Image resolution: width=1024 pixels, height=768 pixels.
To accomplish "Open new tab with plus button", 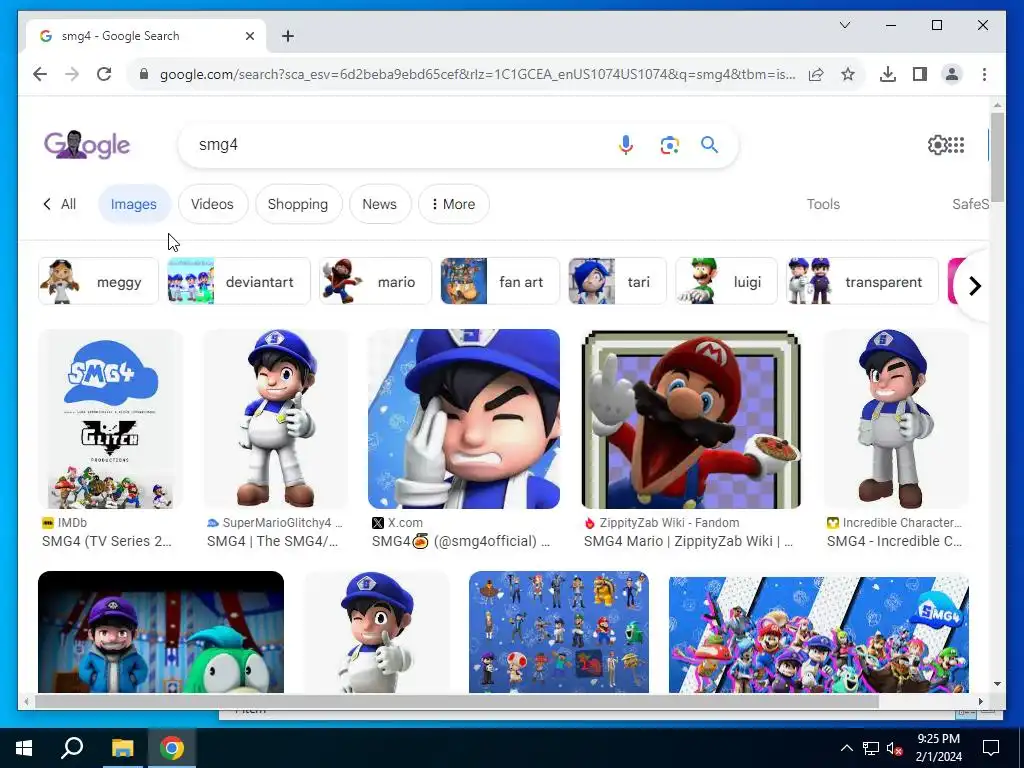I will pyautogui.click(x=288, y=36).
